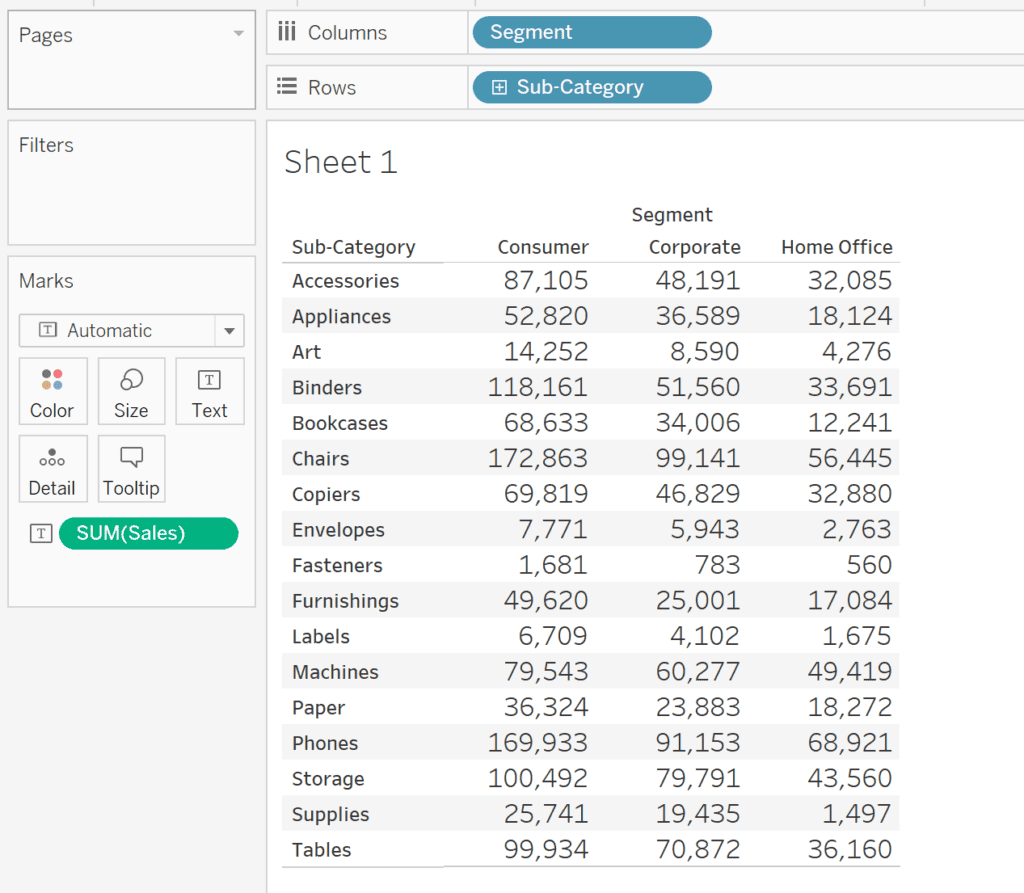Select the Home Office segment header
Image resolution: width=1024 pixels, height=893 pixels.
(836, 247)
